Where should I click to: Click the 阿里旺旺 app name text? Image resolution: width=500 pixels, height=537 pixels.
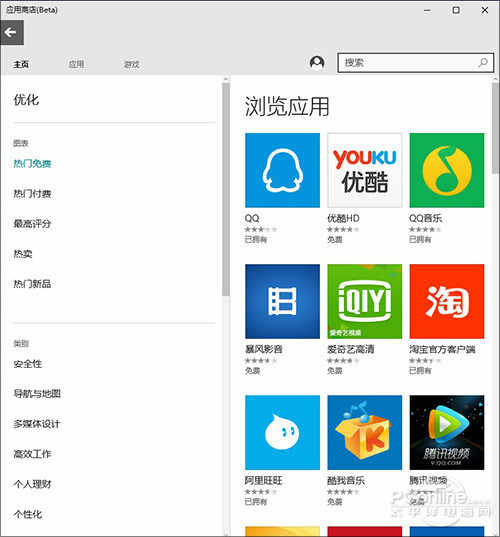263,480
